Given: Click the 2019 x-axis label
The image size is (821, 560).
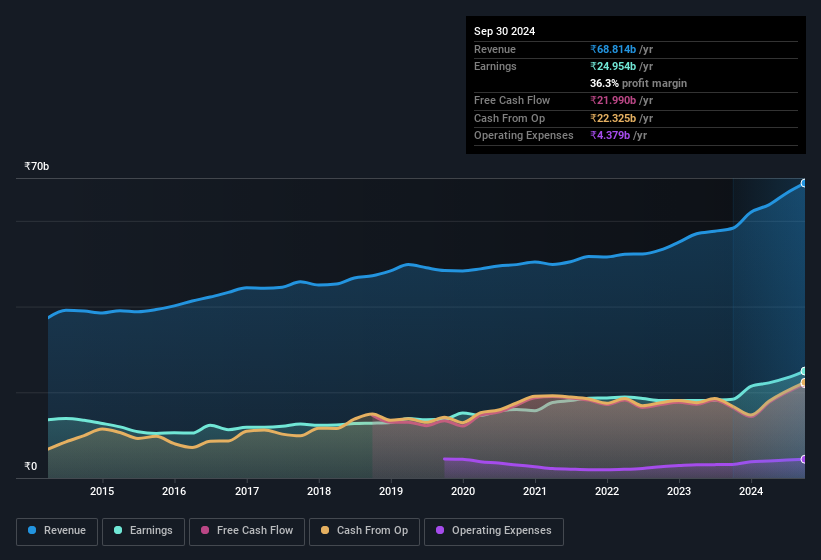Looking at the screenshot, I should 391,491.
